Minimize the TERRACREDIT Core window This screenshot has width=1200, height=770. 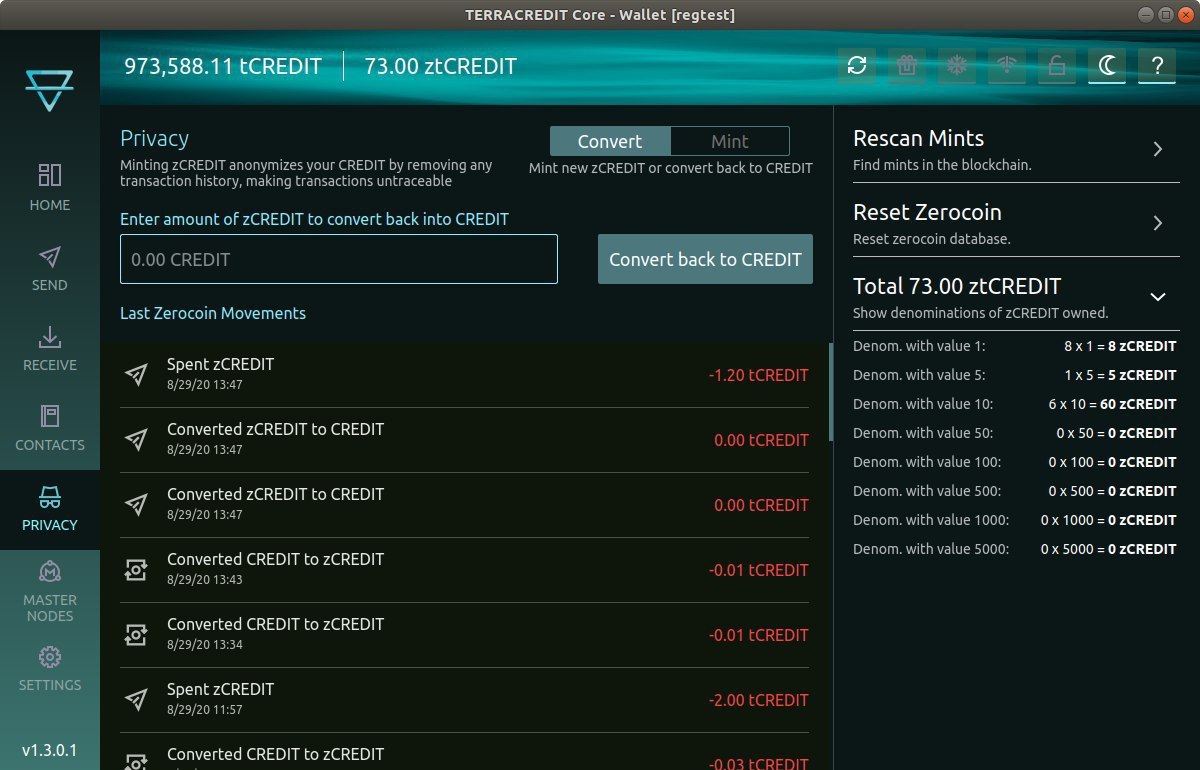click(1146, 14)
